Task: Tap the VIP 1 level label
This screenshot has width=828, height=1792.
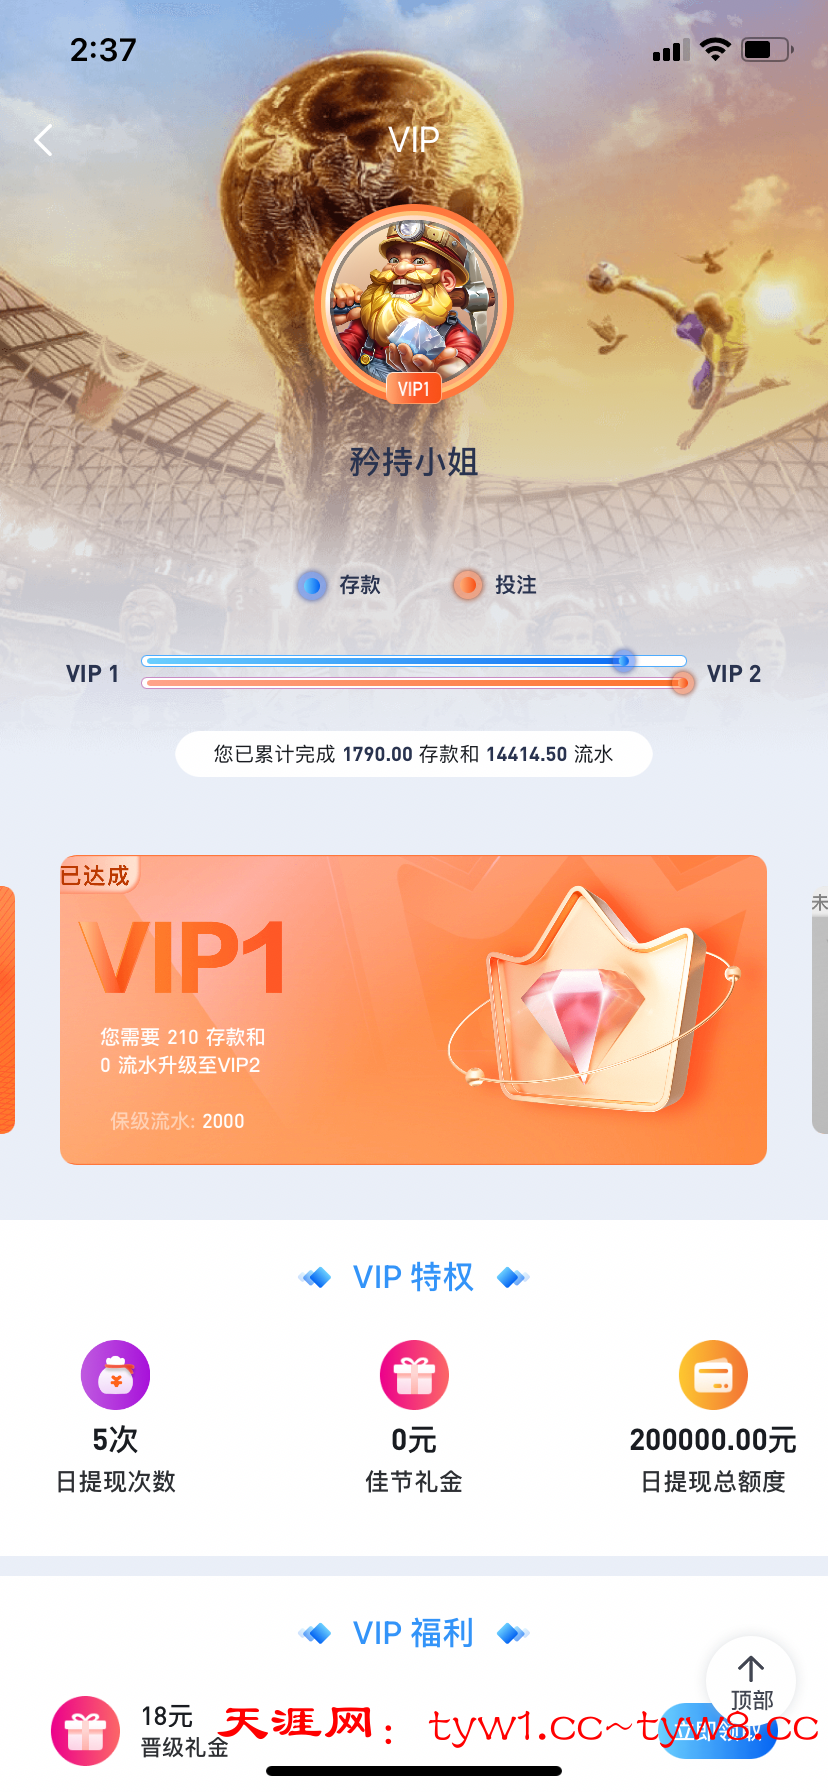Action: point(92,674)
